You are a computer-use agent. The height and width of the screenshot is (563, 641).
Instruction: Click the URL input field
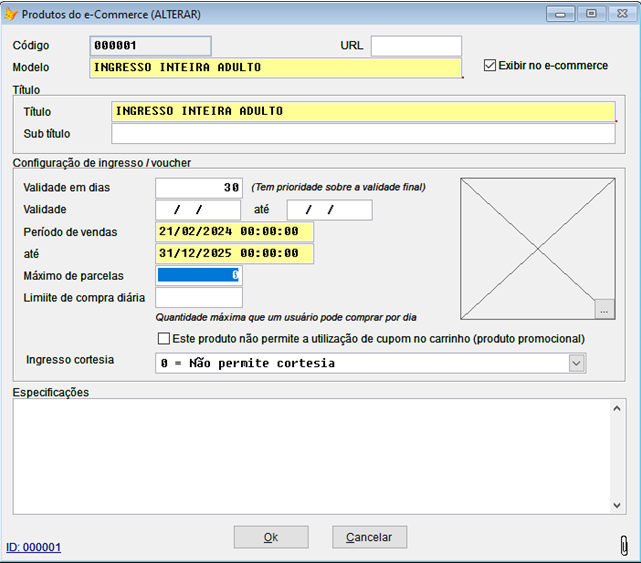point(416,46)
